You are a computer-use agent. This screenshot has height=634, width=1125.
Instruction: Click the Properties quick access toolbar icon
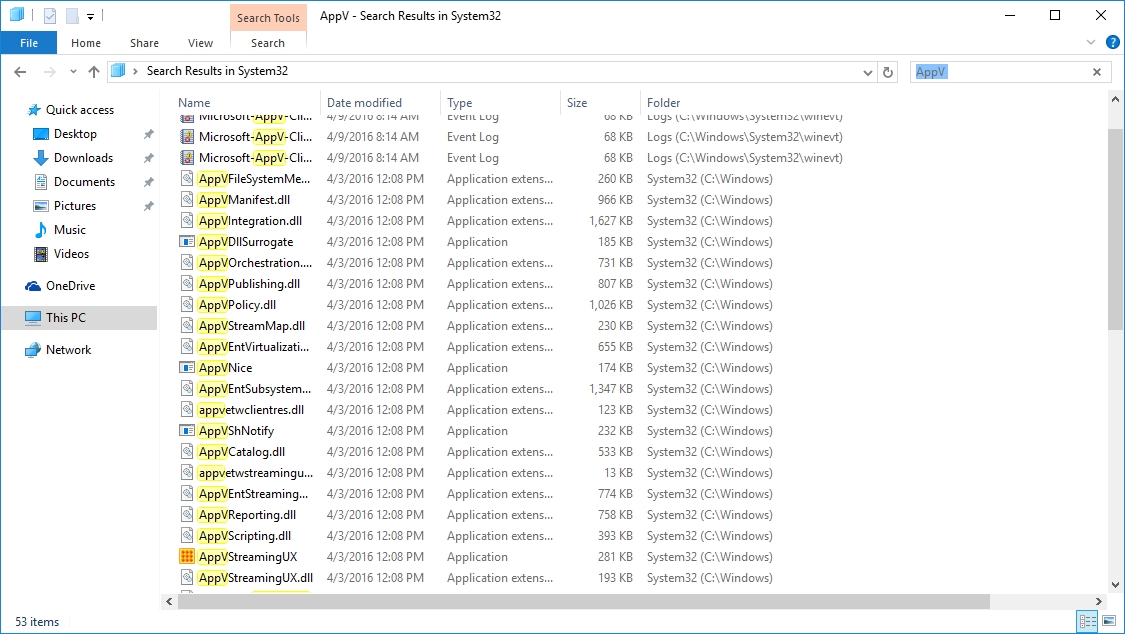50,15
